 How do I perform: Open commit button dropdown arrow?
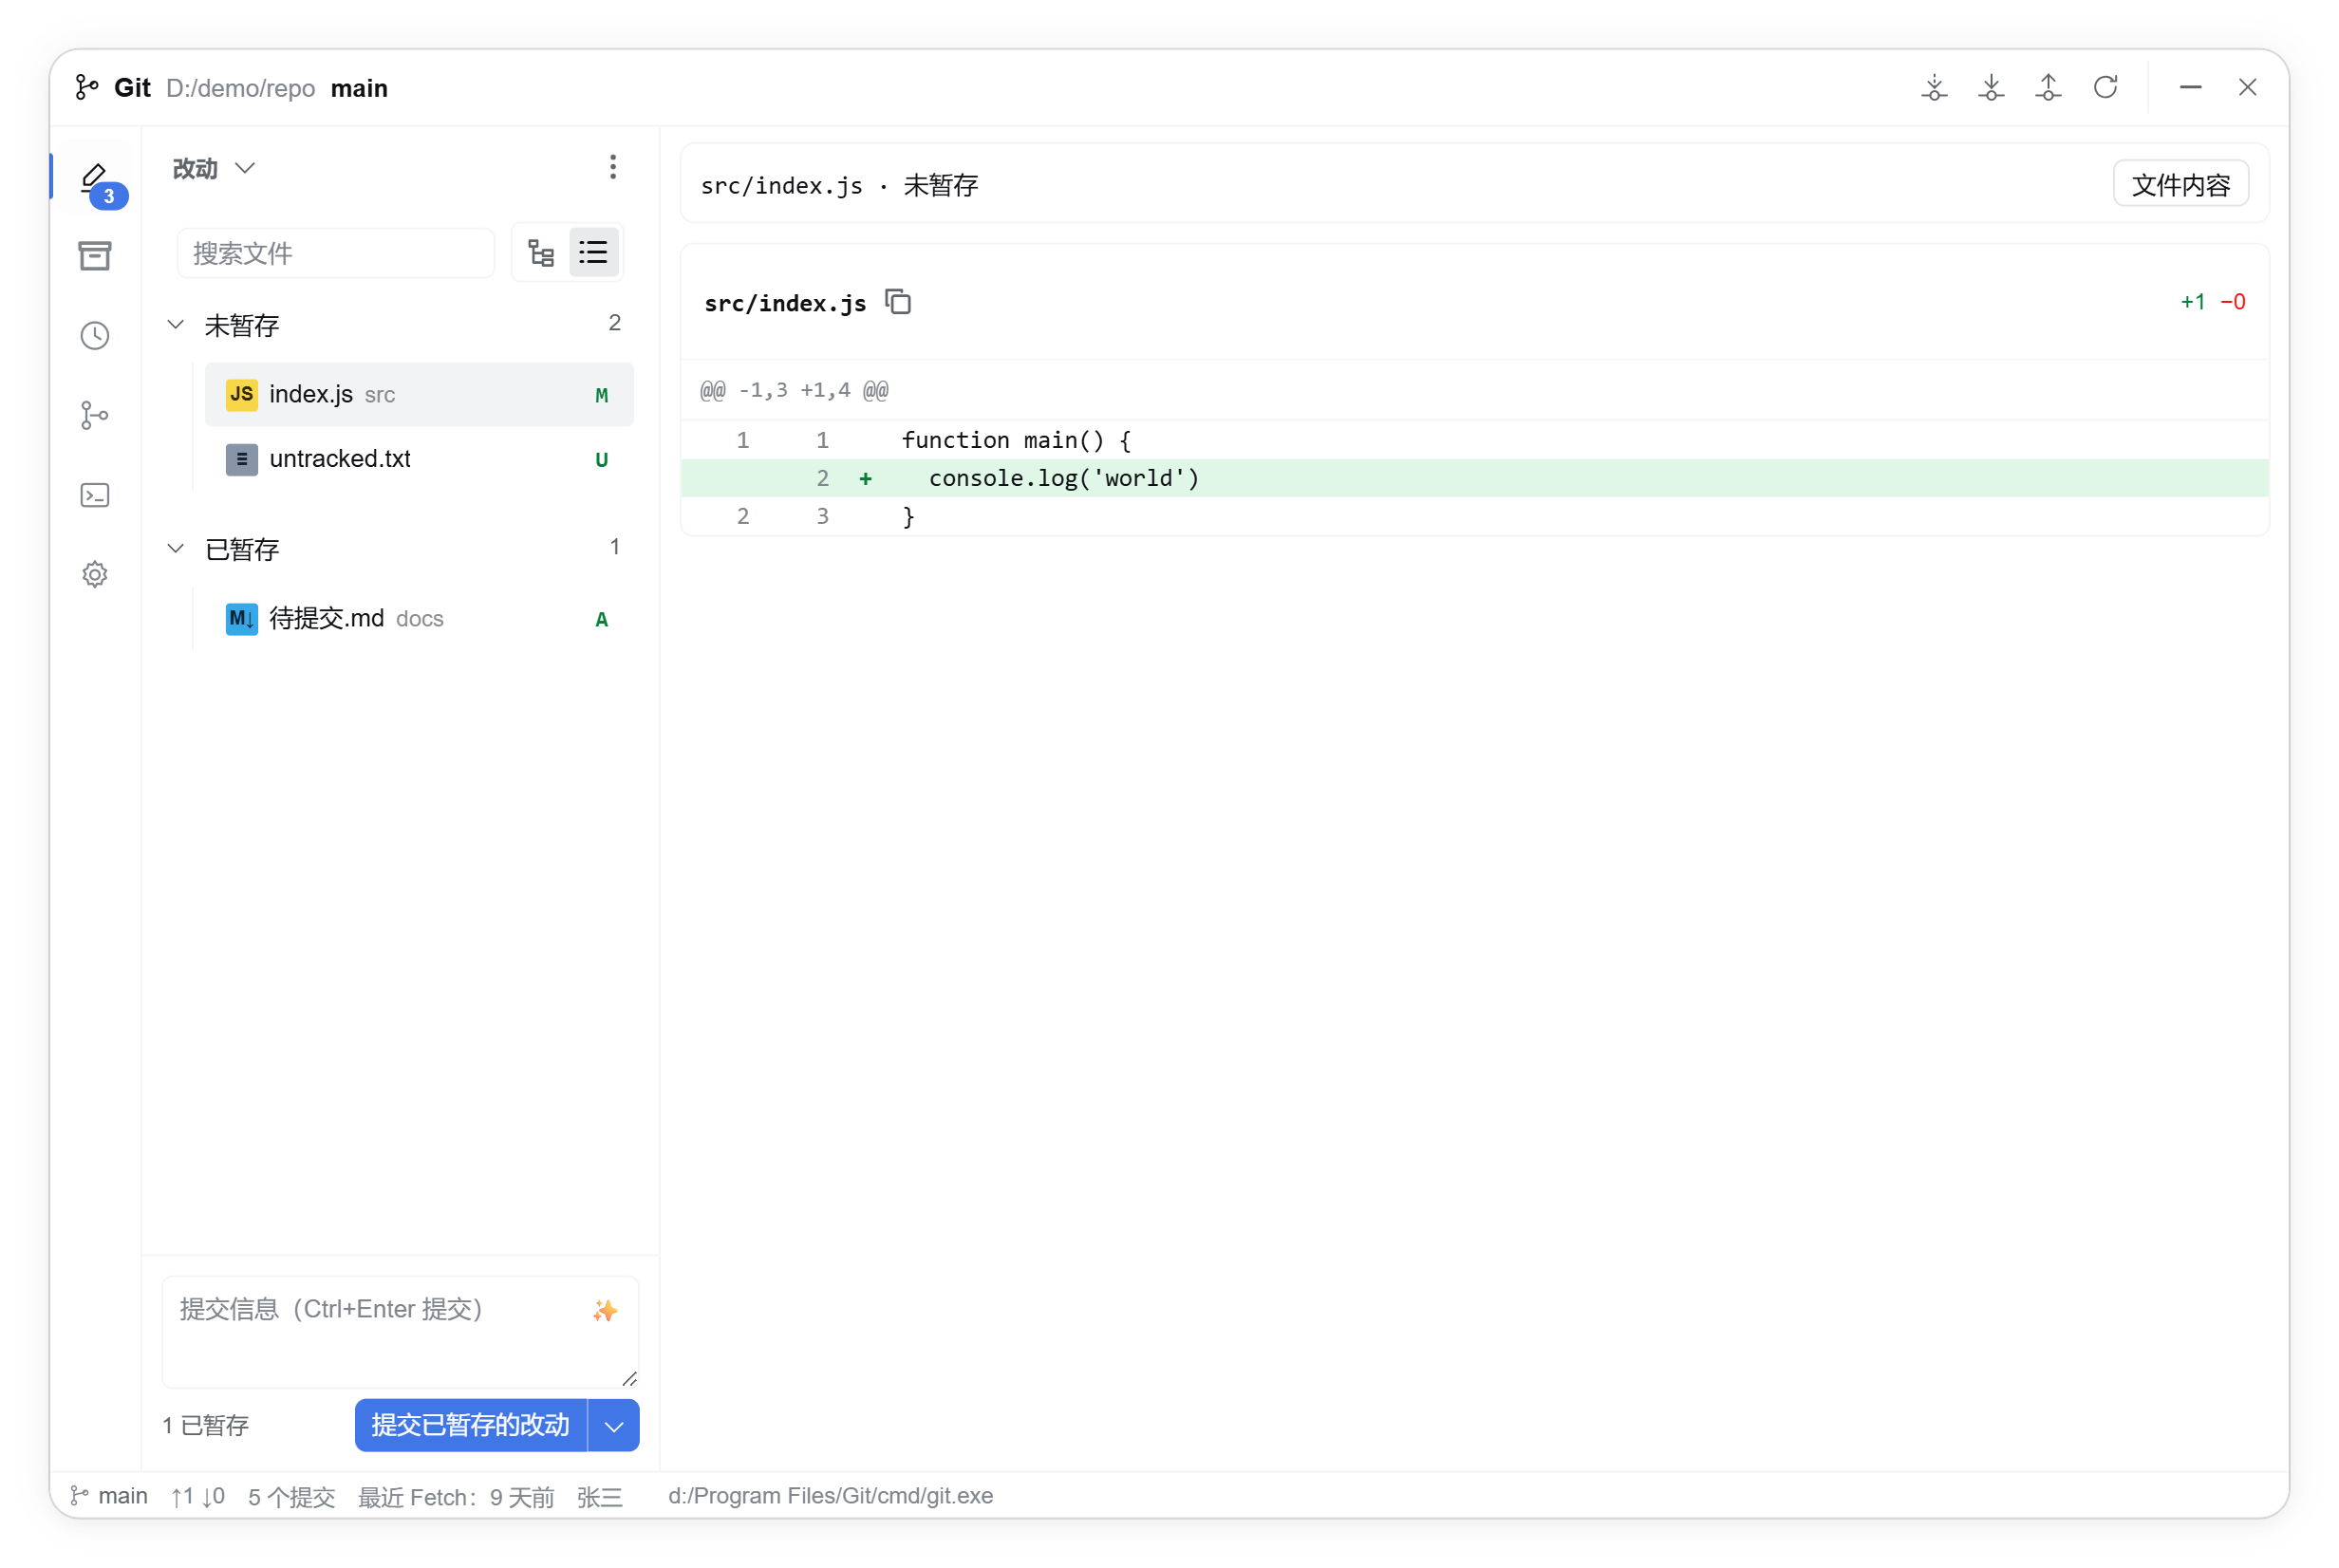615,1426
